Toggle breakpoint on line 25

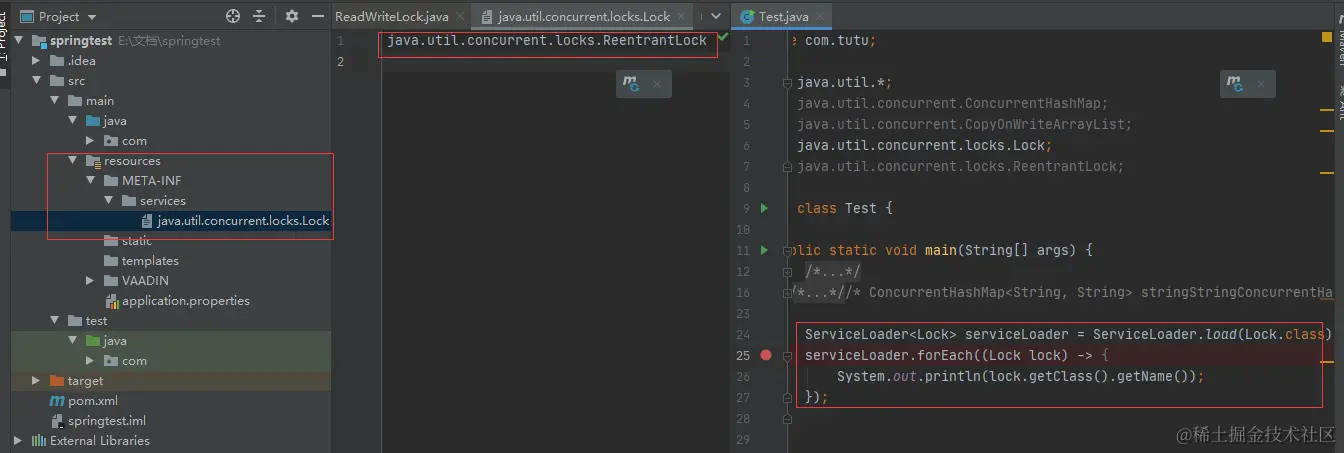(x=766, y=355)
